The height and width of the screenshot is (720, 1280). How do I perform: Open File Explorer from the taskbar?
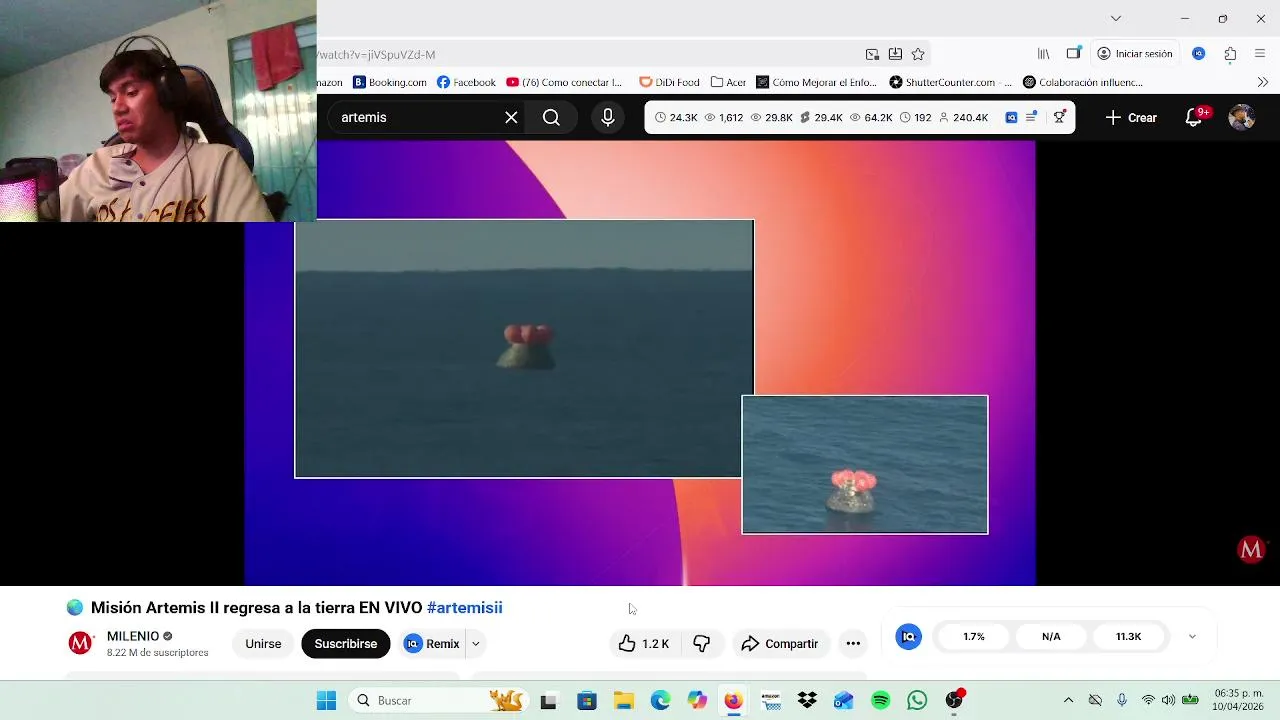624,701
